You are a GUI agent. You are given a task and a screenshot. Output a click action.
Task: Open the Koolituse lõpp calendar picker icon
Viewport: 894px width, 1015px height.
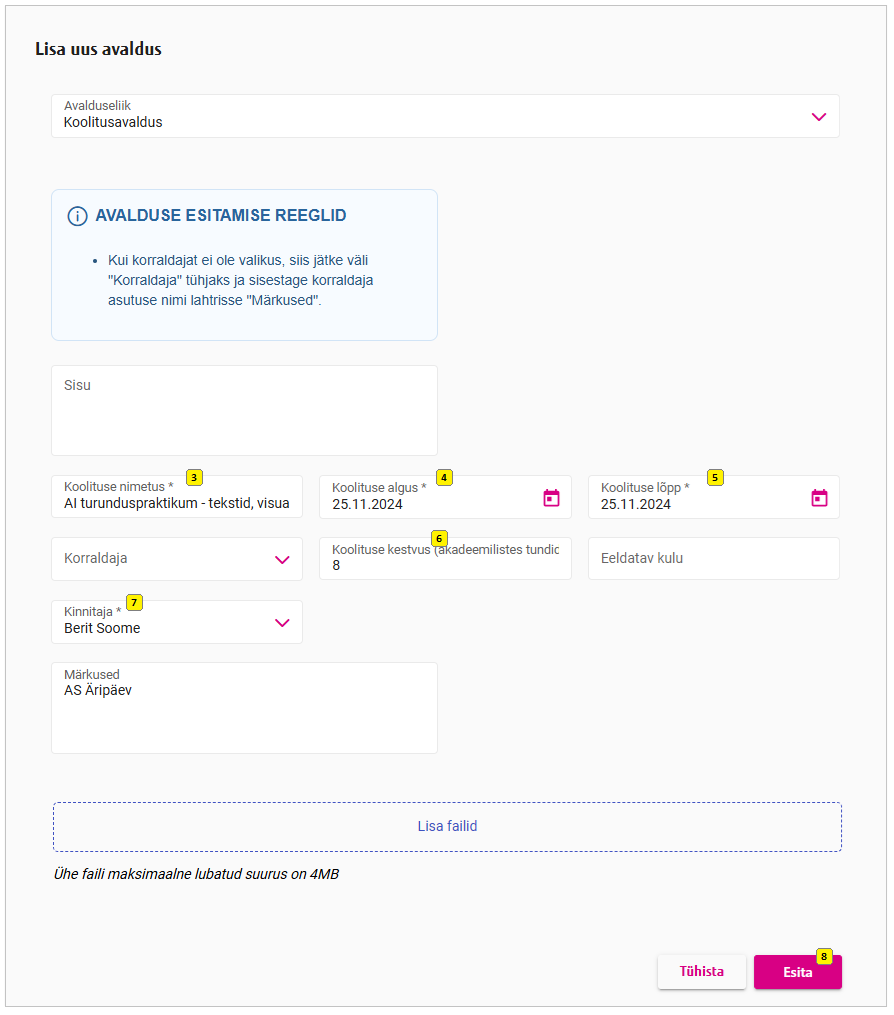(x=819, y=498)
